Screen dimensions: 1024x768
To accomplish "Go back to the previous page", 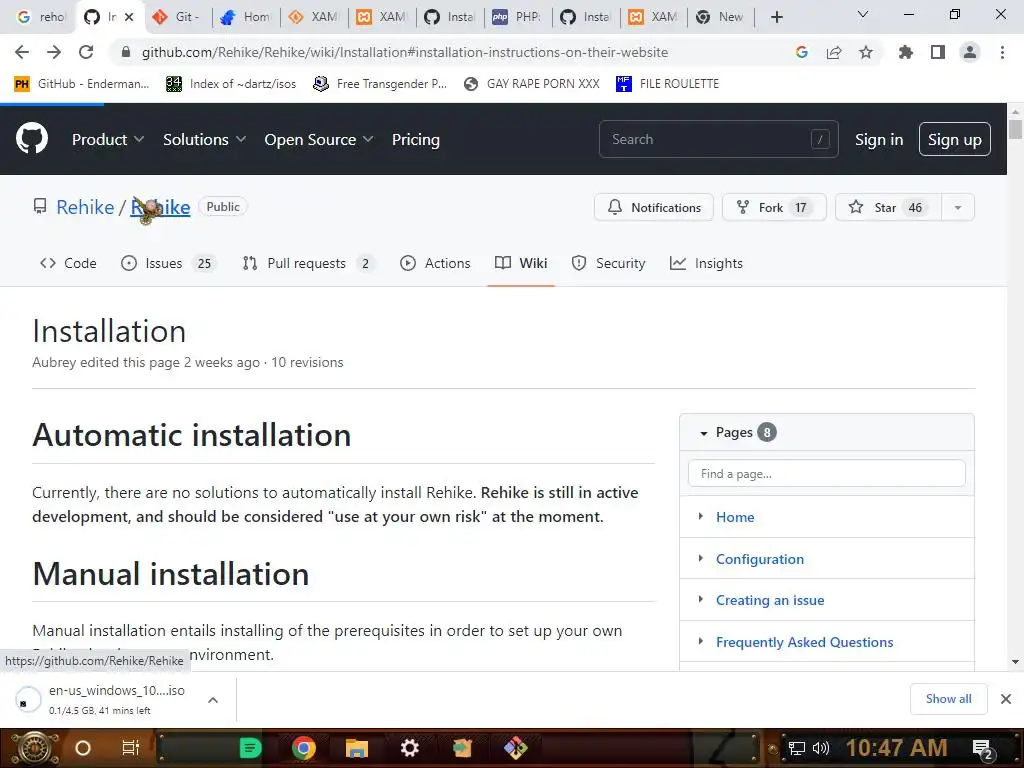I will pyautogui.click(x=22, y=52).
